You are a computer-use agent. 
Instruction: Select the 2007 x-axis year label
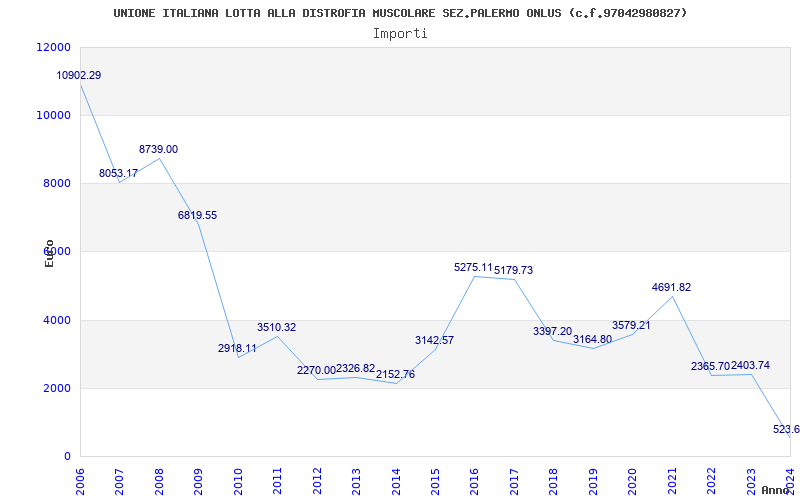119,481
